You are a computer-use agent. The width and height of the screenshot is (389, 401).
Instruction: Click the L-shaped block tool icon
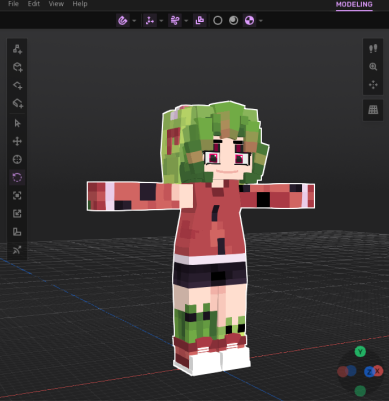tap(17, 232)
